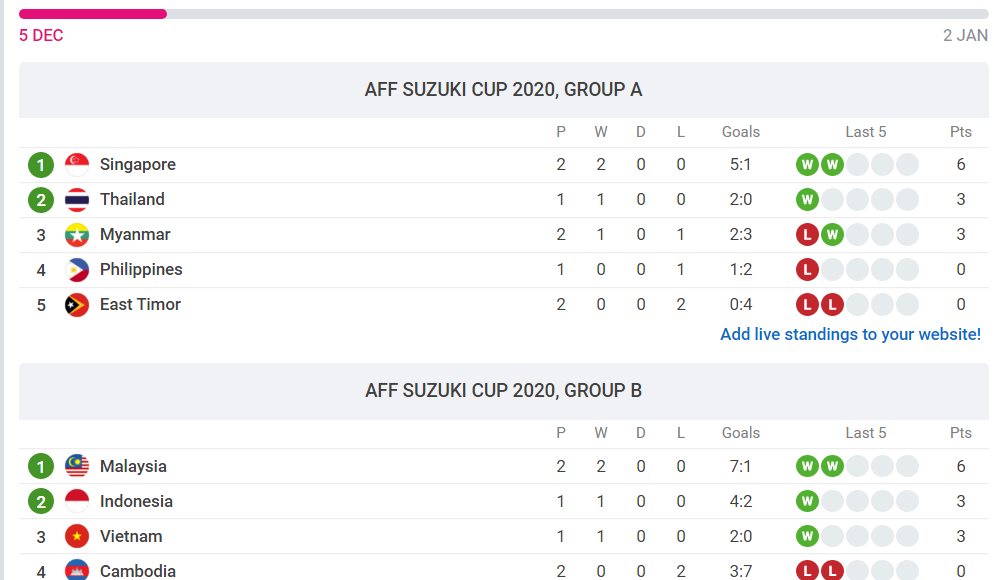994x580 pixels.
Task: Click the Group B table header
Action: pyautogui.click(x=503, y=391)
